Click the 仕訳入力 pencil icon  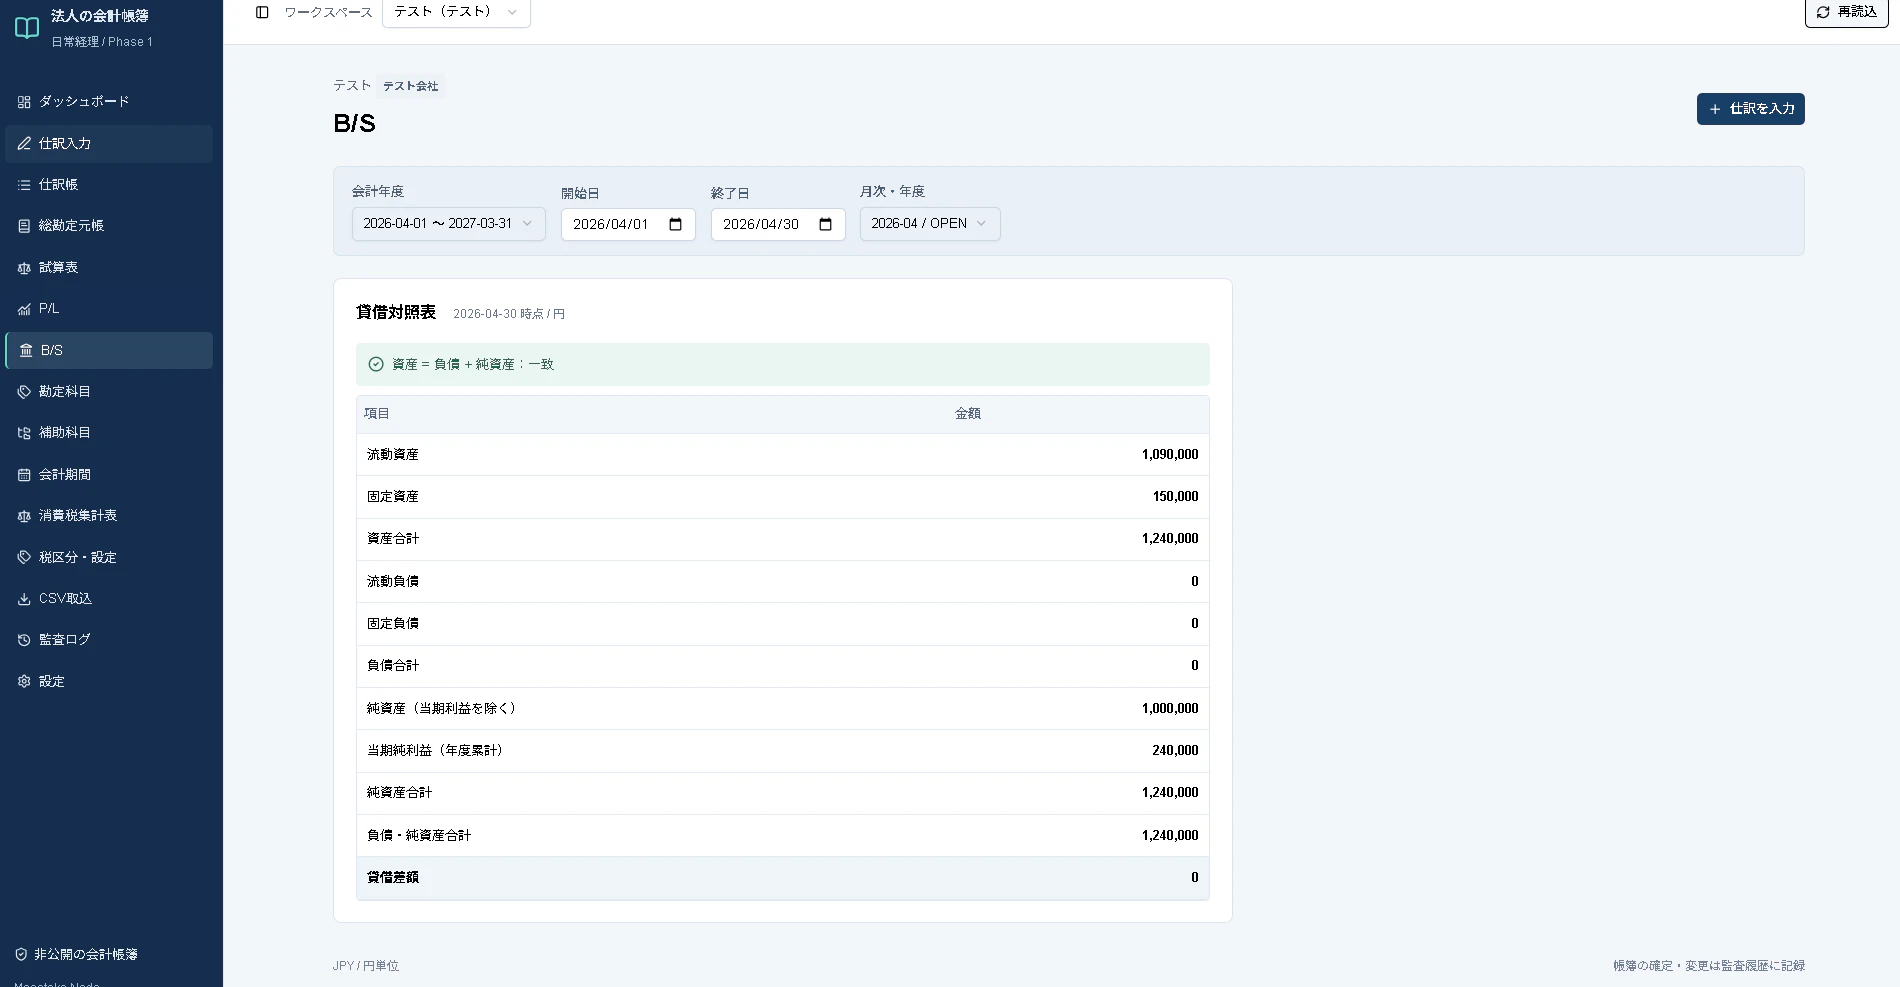pyautogui.click(x=24, y=144)
